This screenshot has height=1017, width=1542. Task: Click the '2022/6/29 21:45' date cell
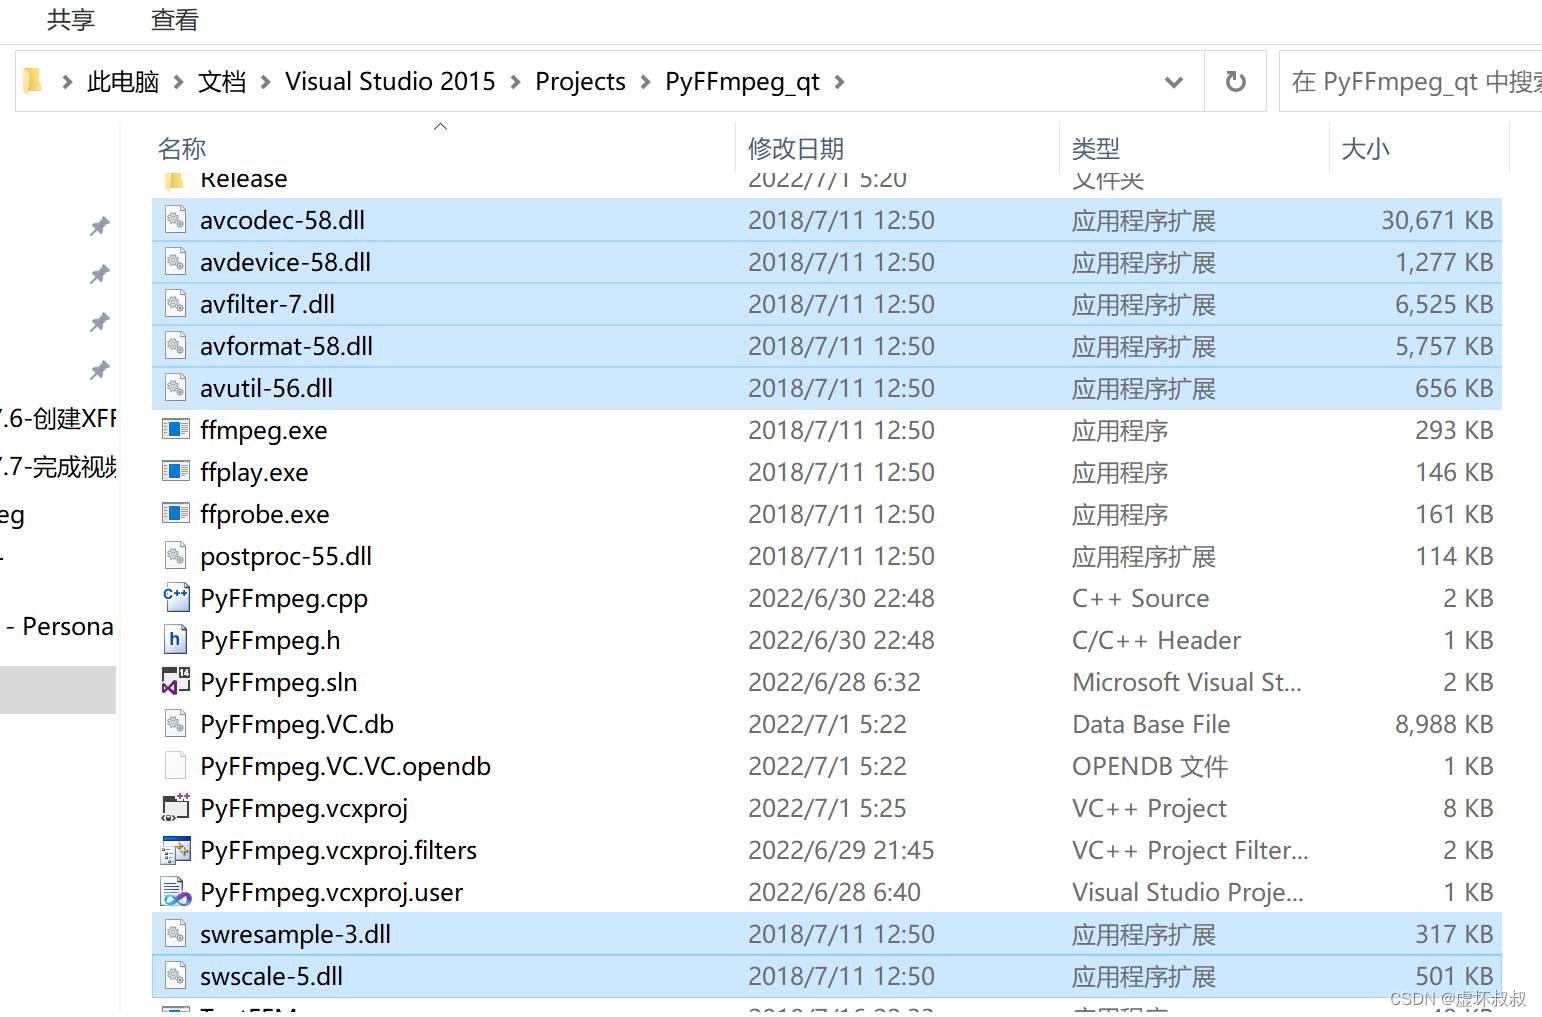pyautogui.click(x=841, y=850)
